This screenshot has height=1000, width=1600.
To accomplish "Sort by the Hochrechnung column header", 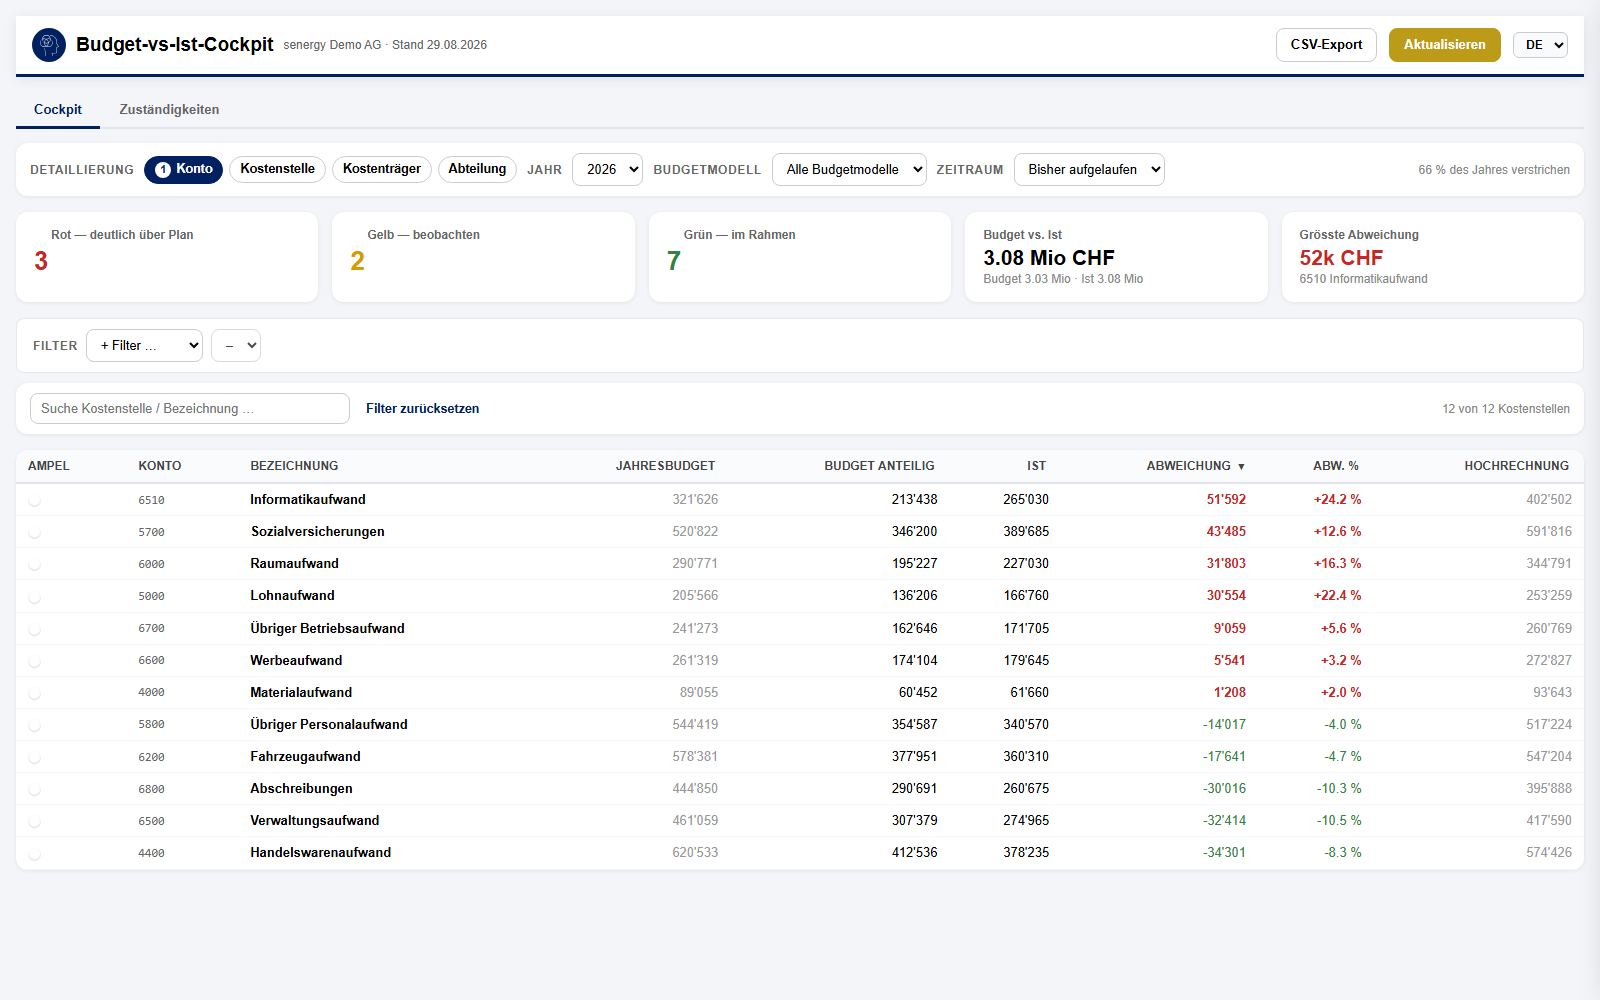I will click(1516, 466).
